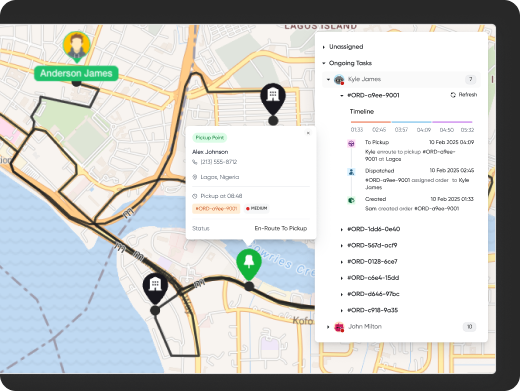Screen dimensions: 520x391
Task: Click the To Pickup event box icon
Action: pos(351,144)
